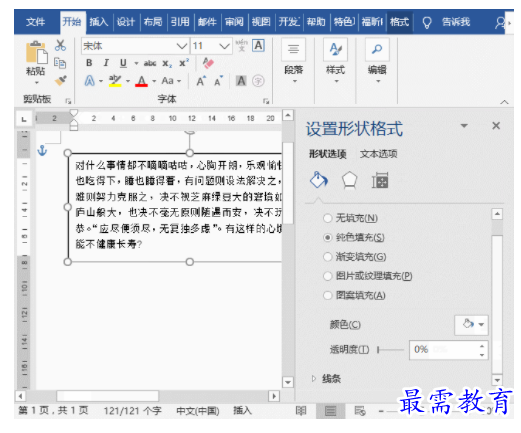Click the document vertical scroll down arrow
This screenshot has height=433, width=521.
pyautogui.click(x=288, y=382)
